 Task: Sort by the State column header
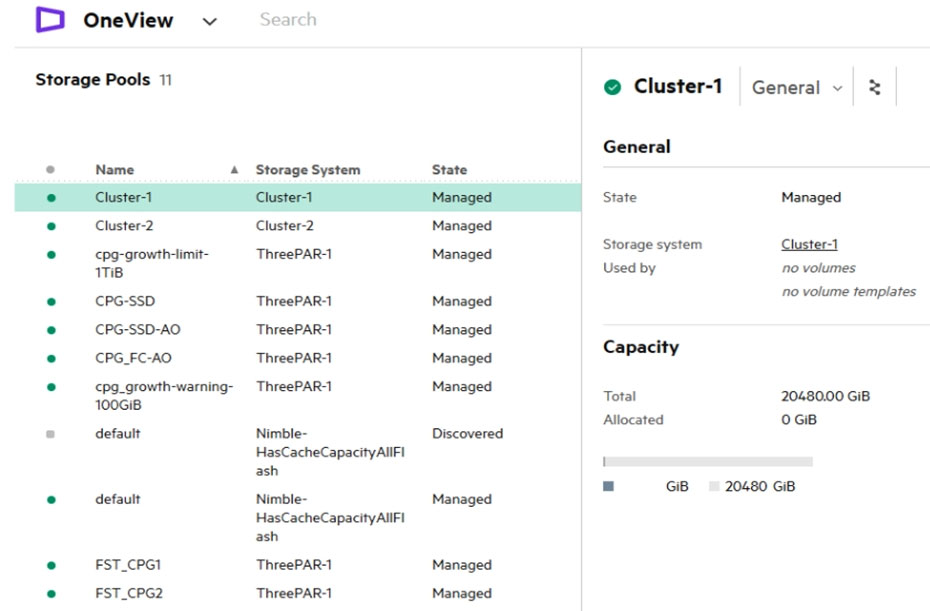tap(449, 170)
